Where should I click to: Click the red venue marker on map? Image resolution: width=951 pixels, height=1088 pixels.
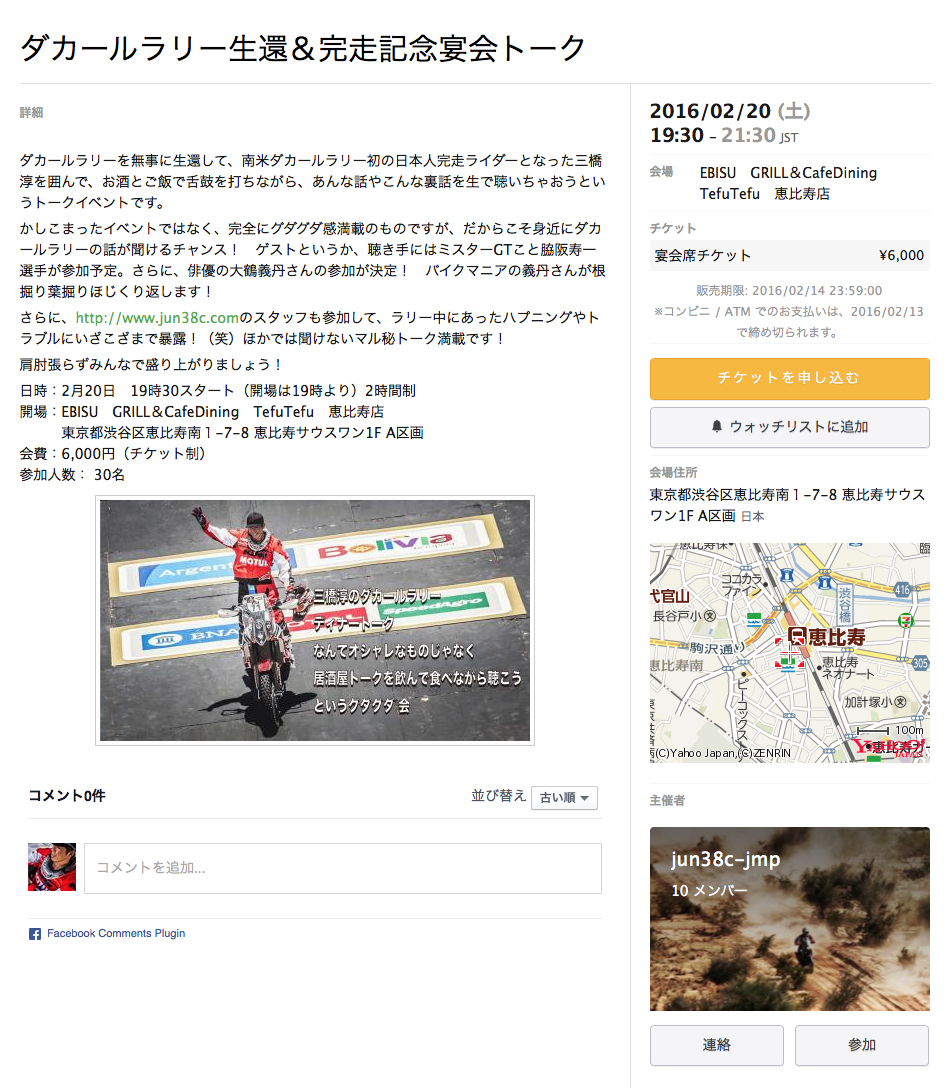tap(789, 654)
